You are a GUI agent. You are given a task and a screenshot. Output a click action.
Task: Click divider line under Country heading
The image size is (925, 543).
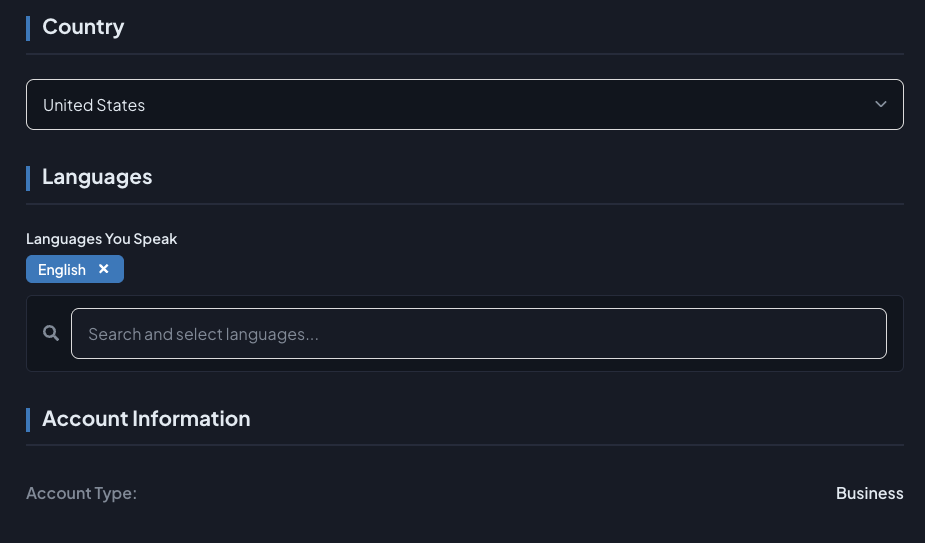465,54
